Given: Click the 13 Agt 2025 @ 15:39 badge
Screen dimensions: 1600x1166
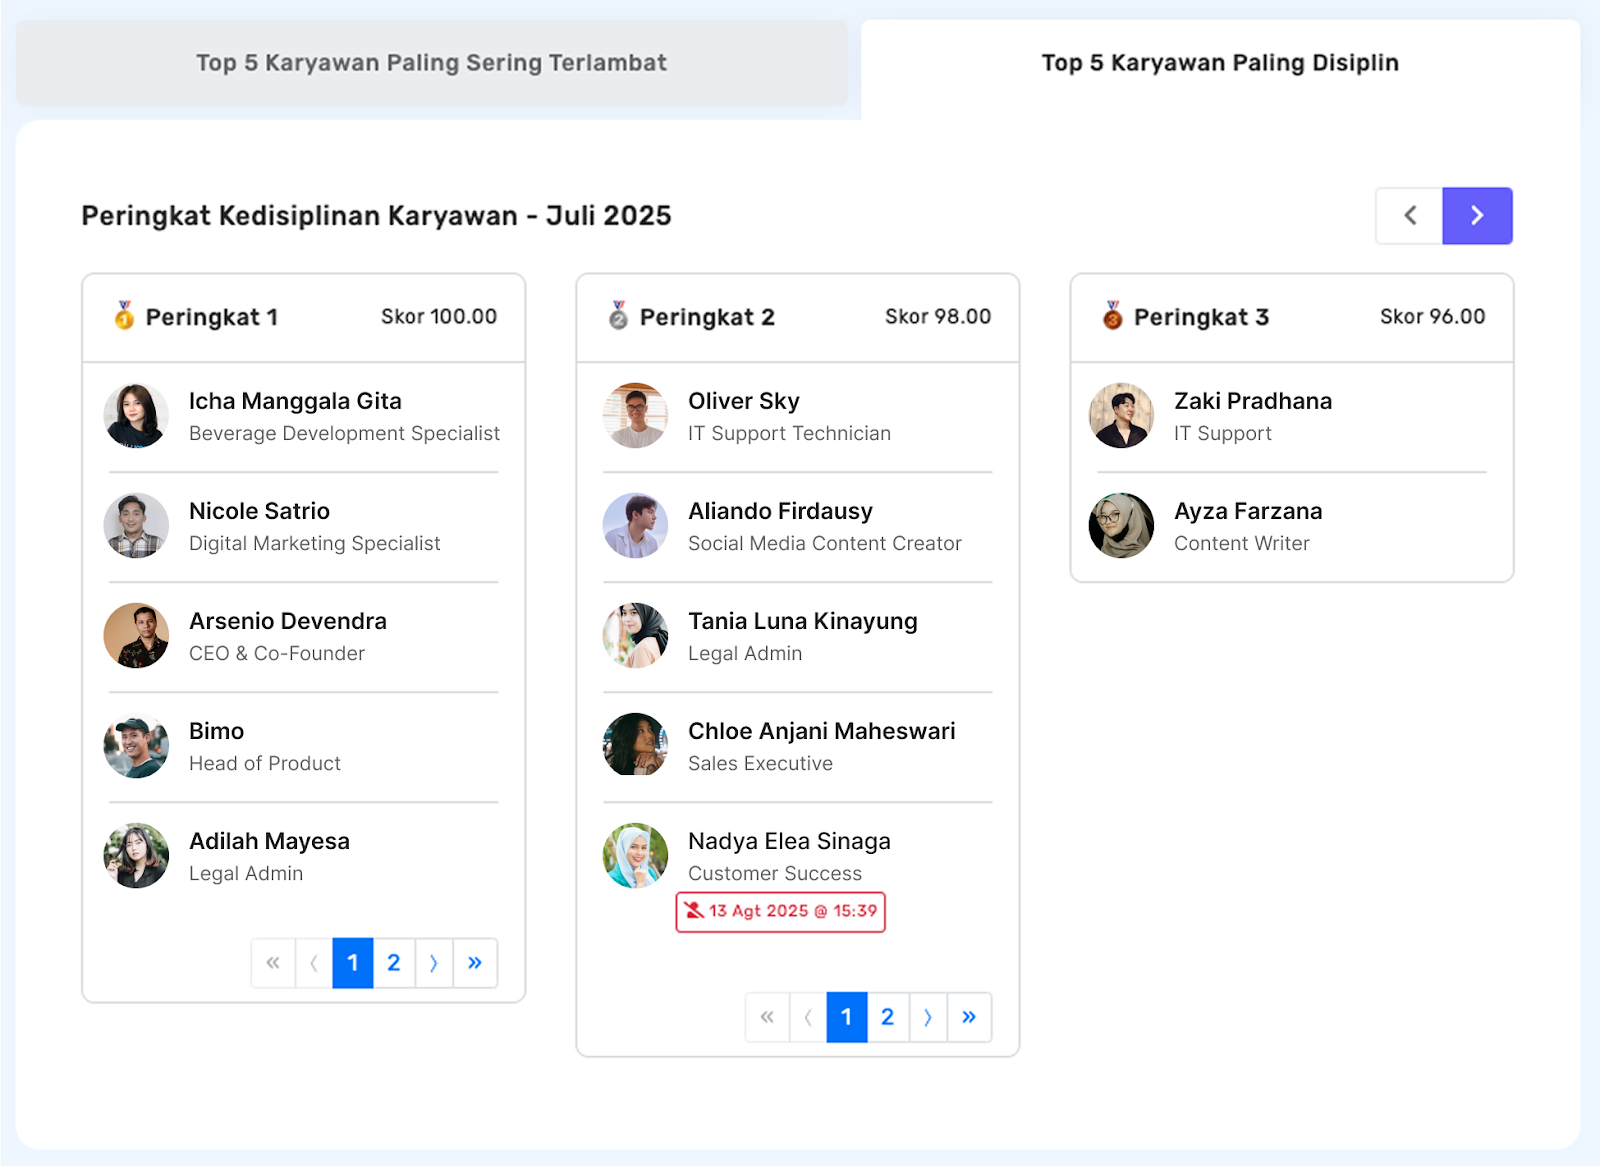Looking at the screenshot, I should [781, 911].
